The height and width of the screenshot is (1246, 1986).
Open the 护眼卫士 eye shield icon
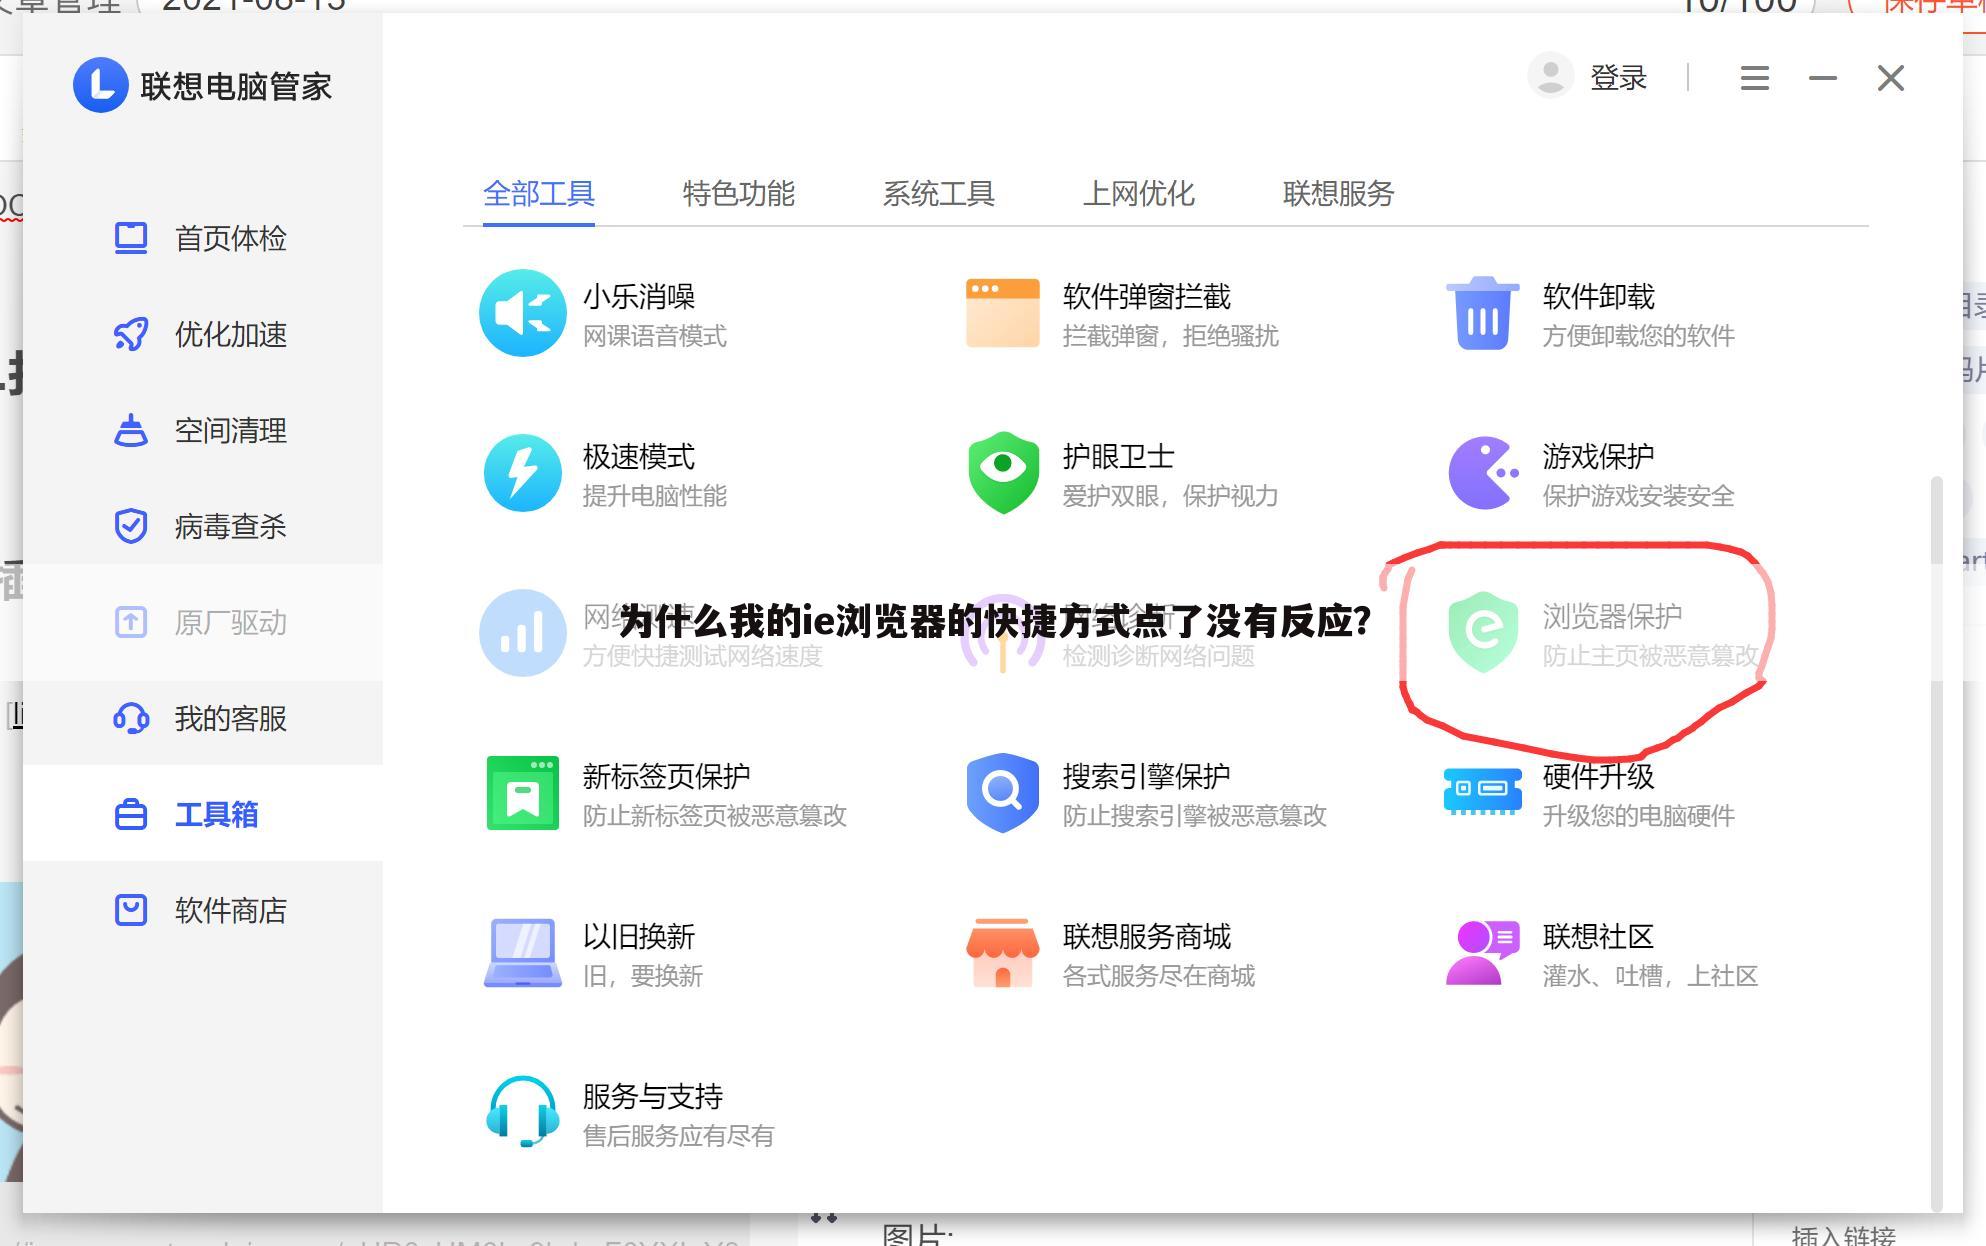click(x=1003, y=473)
